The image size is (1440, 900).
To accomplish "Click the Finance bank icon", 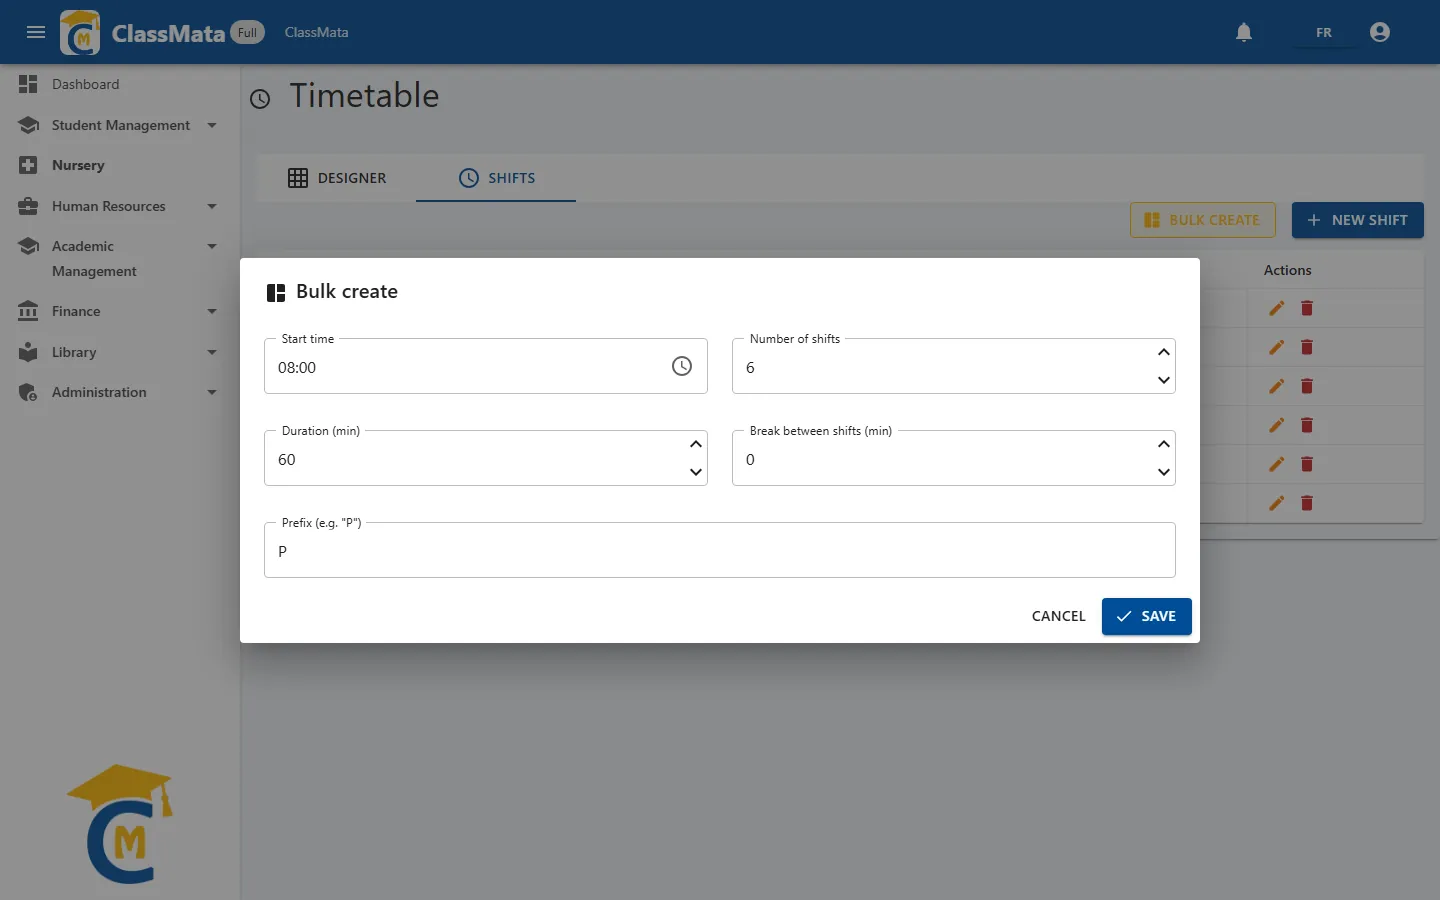I will coord(28,311).
